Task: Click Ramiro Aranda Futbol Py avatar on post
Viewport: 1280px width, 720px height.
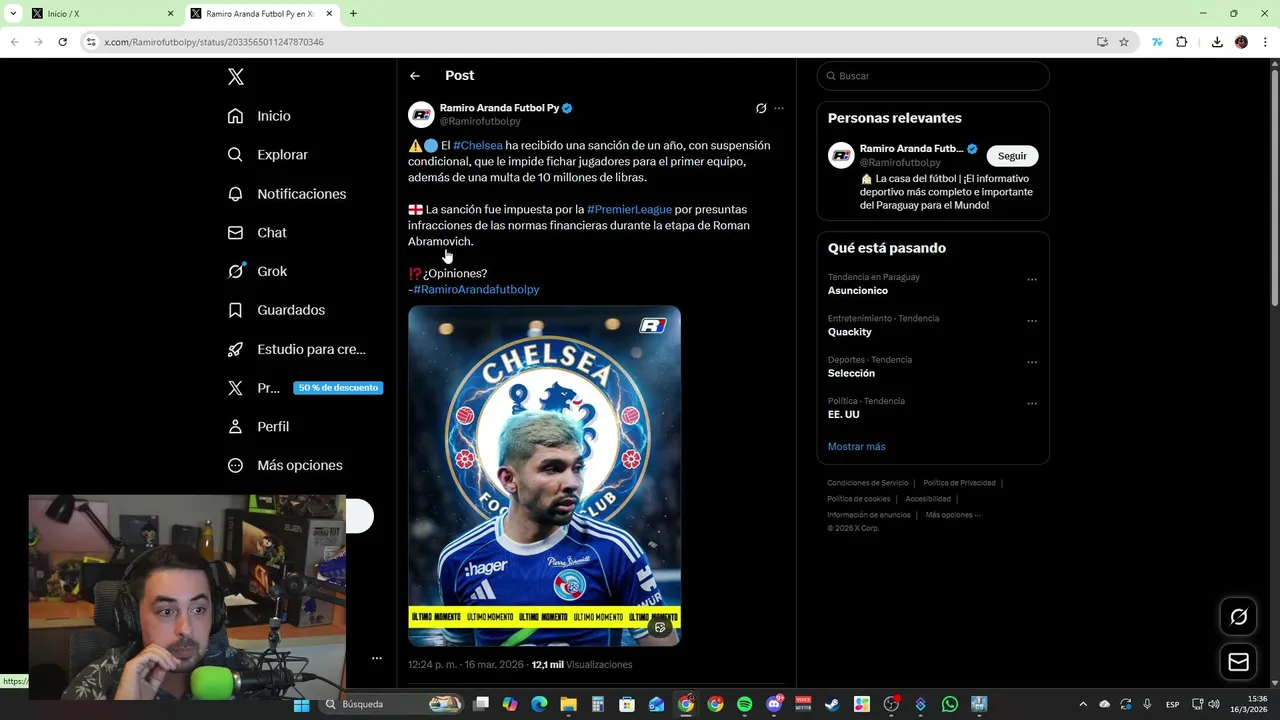Action: (421, 115)
